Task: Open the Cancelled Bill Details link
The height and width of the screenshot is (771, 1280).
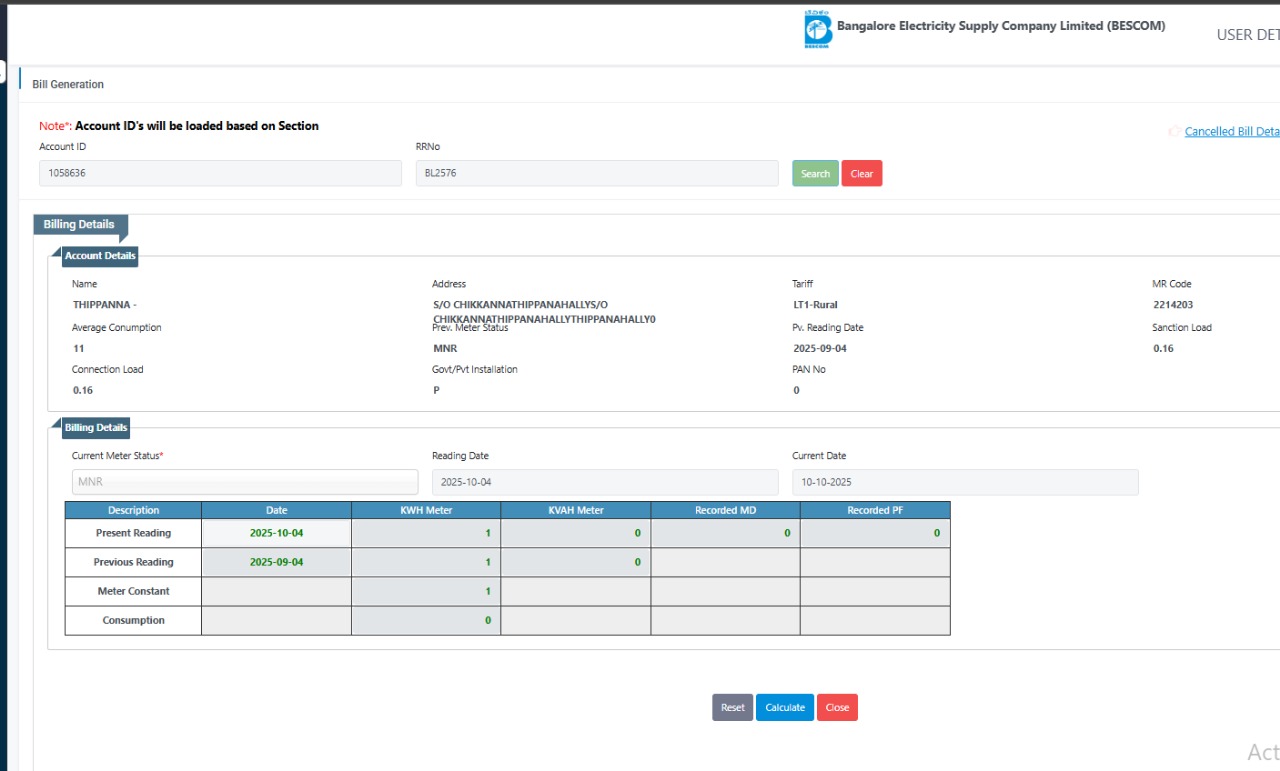Action: pyautogui.click(x=1231, y=132)
